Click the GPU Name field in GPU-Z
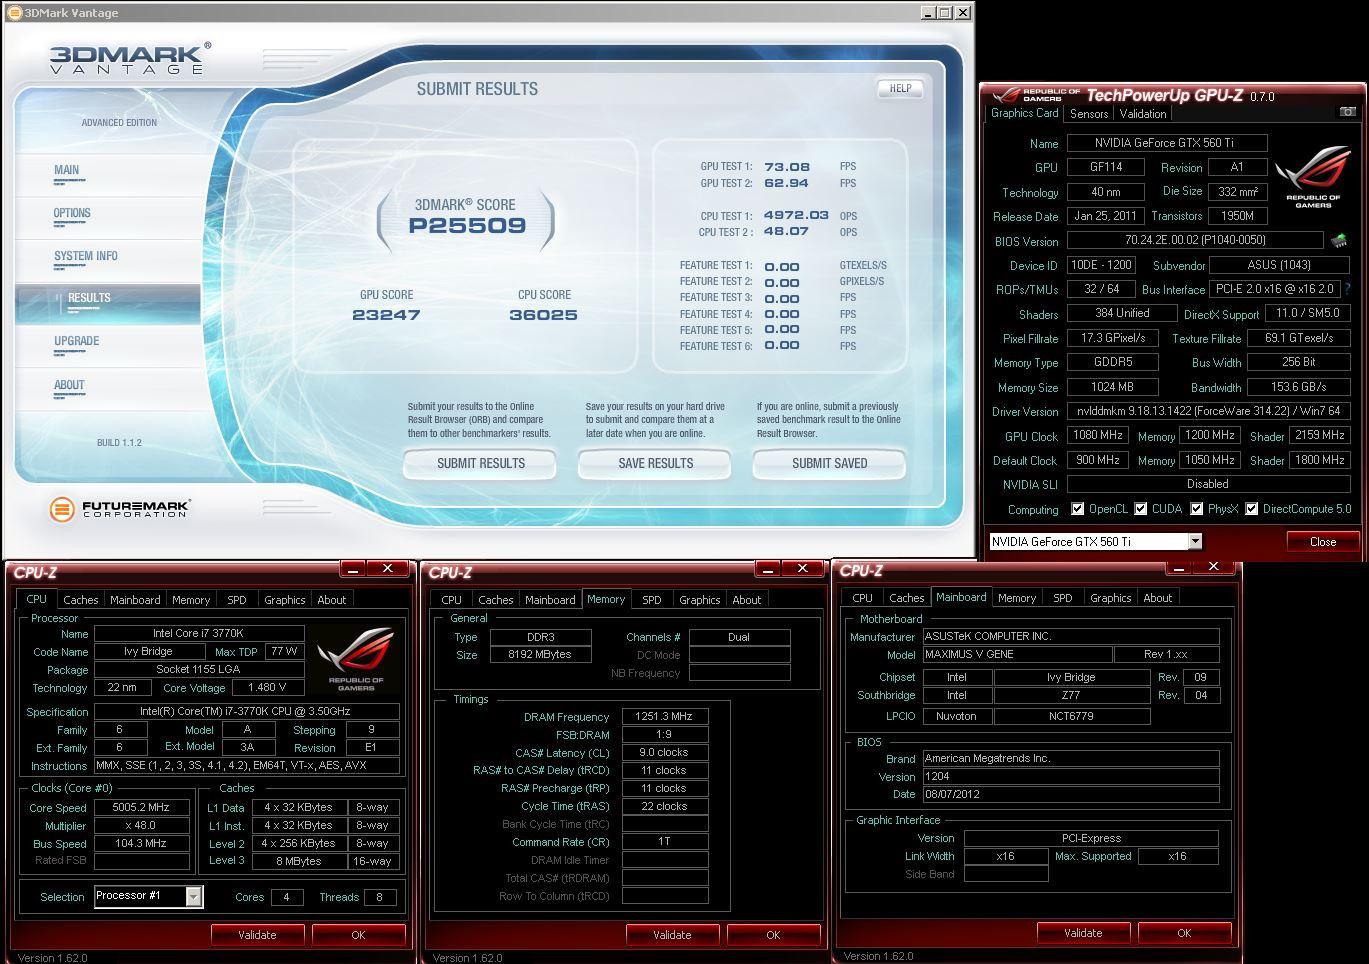1369x964 pixels. 1167,143
